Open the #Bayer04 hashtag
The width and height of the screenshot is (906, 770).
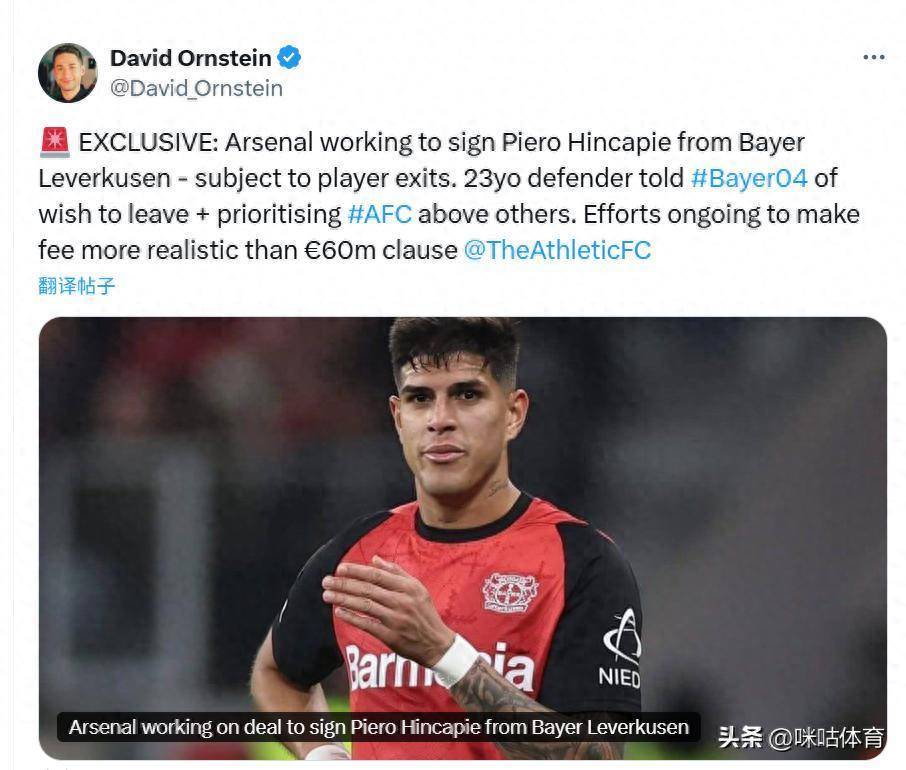pos(749,178)
